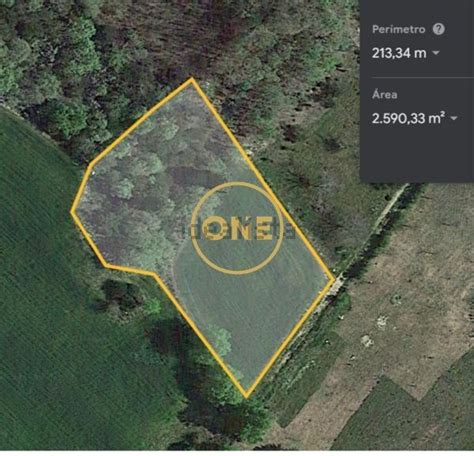Click the Área label text
The height and width of the screenshot is (456, 474).
coord(384,95)
